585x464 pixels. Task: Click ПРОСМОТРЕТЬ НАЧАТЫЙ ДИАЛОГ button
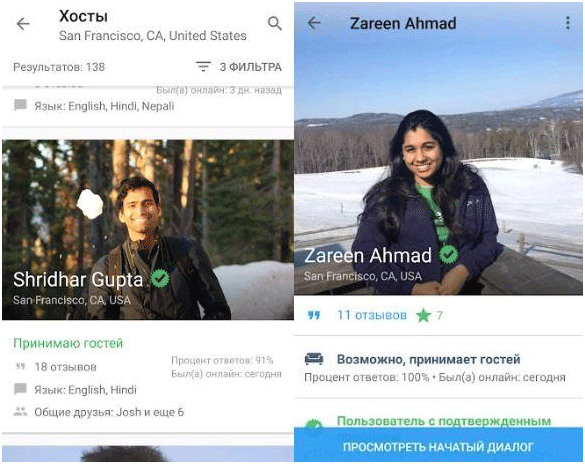(x=438, y=445)
